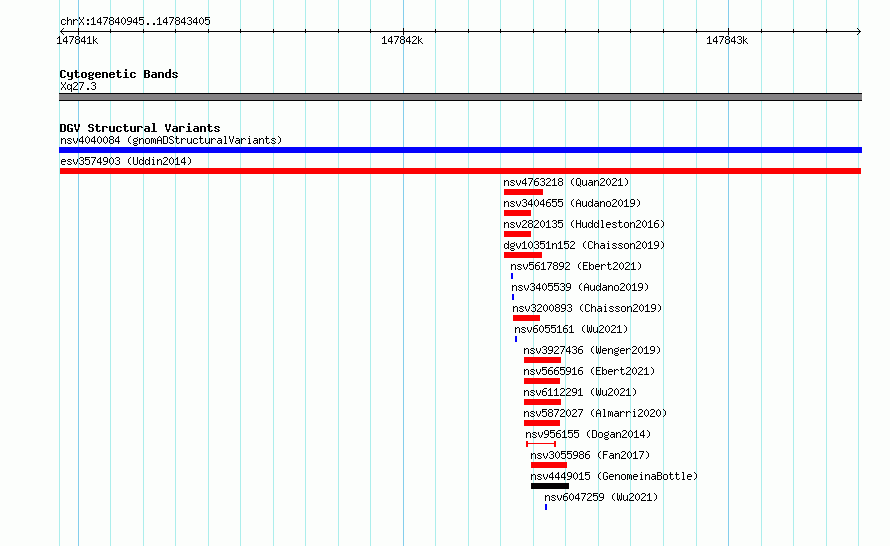
Task: Open variant nsv5665916 (Ebert2021)
Action: 589,371
